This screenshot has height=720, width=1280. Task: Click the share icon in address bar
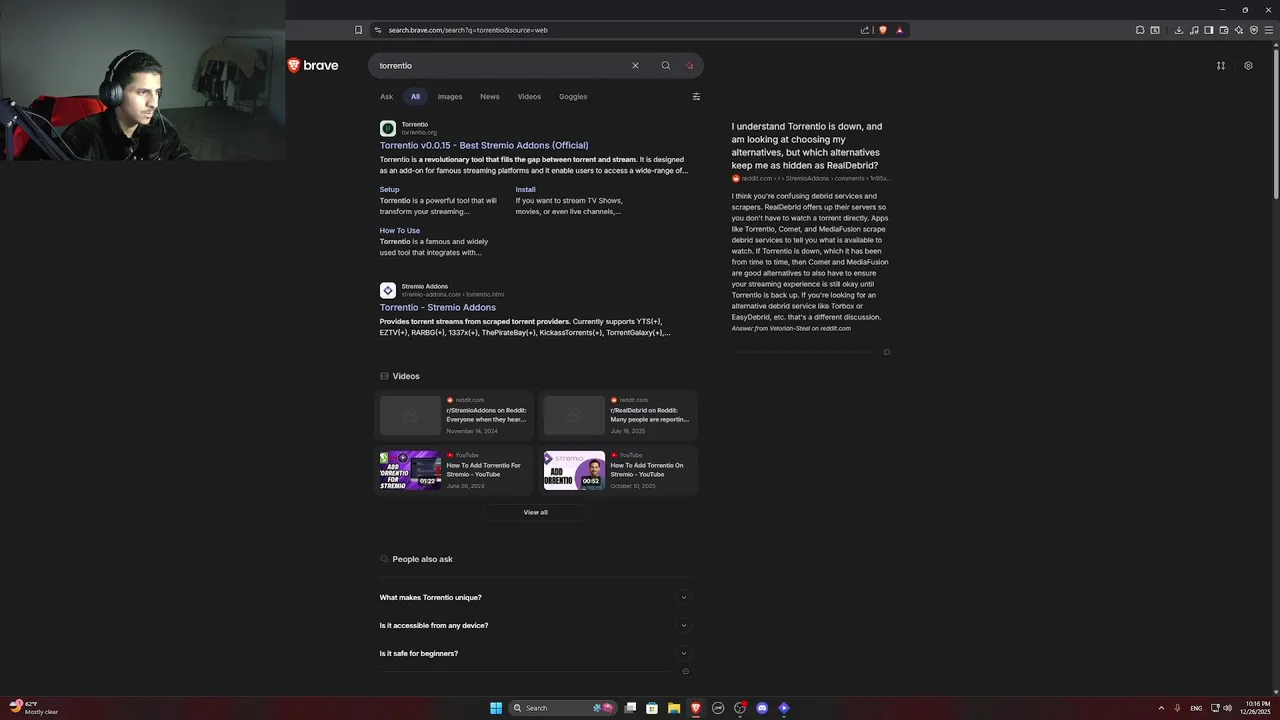(x=865, y=30)
